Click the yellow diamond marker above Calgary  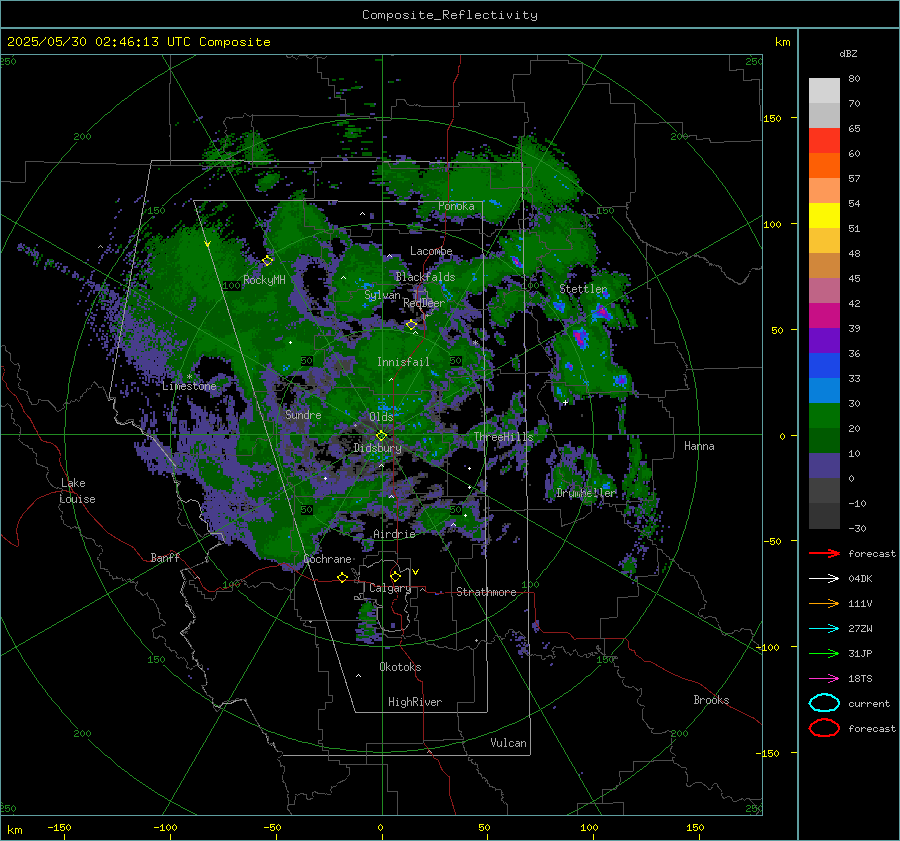[x=395, y=576]
